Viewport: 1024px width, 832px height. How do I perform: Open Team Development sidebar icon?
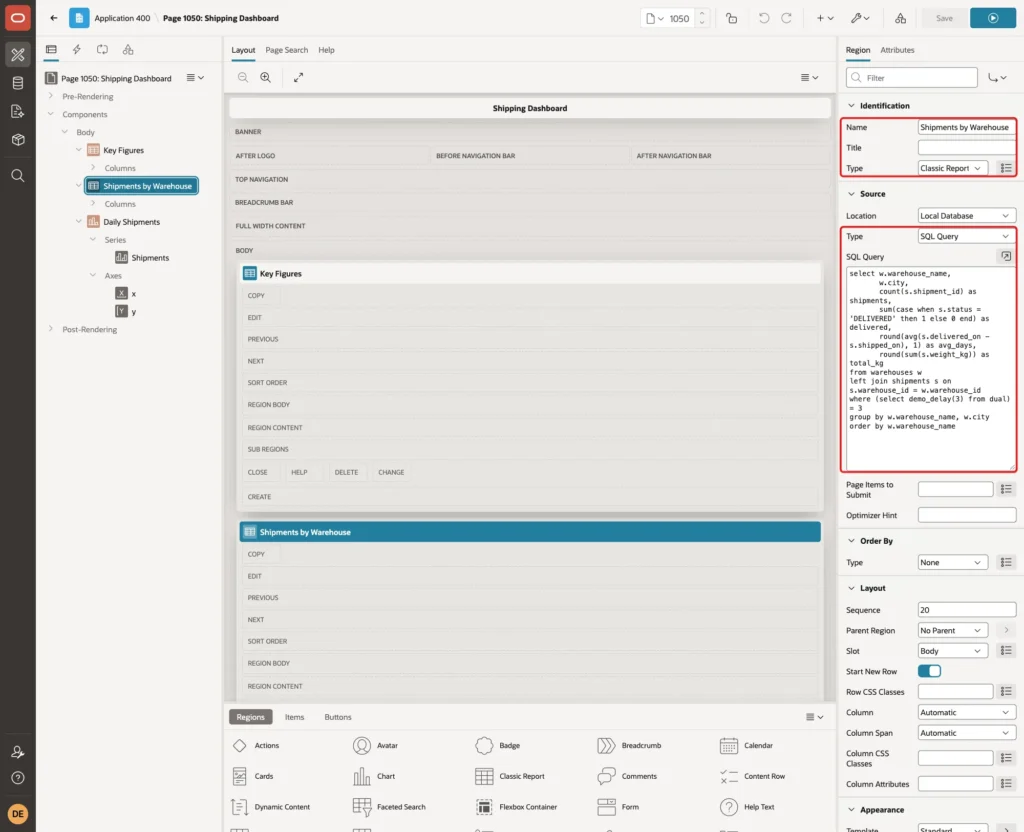pyautogui.click(x=18, y=112)
